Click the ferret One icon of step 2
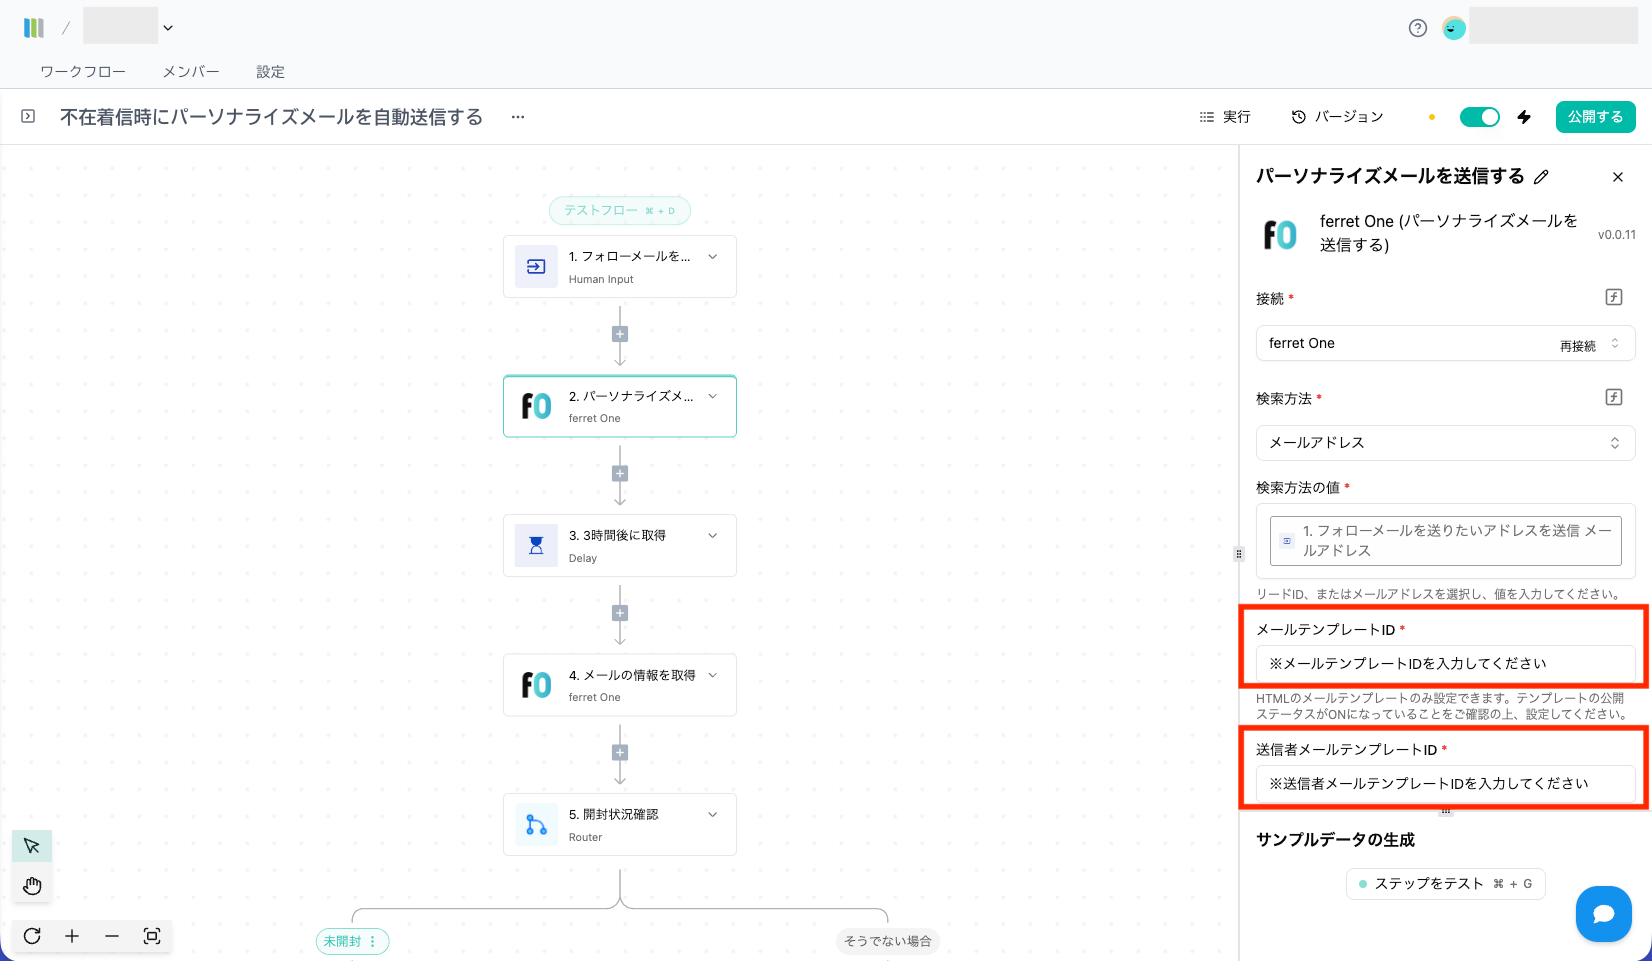 tap(536, 406)
